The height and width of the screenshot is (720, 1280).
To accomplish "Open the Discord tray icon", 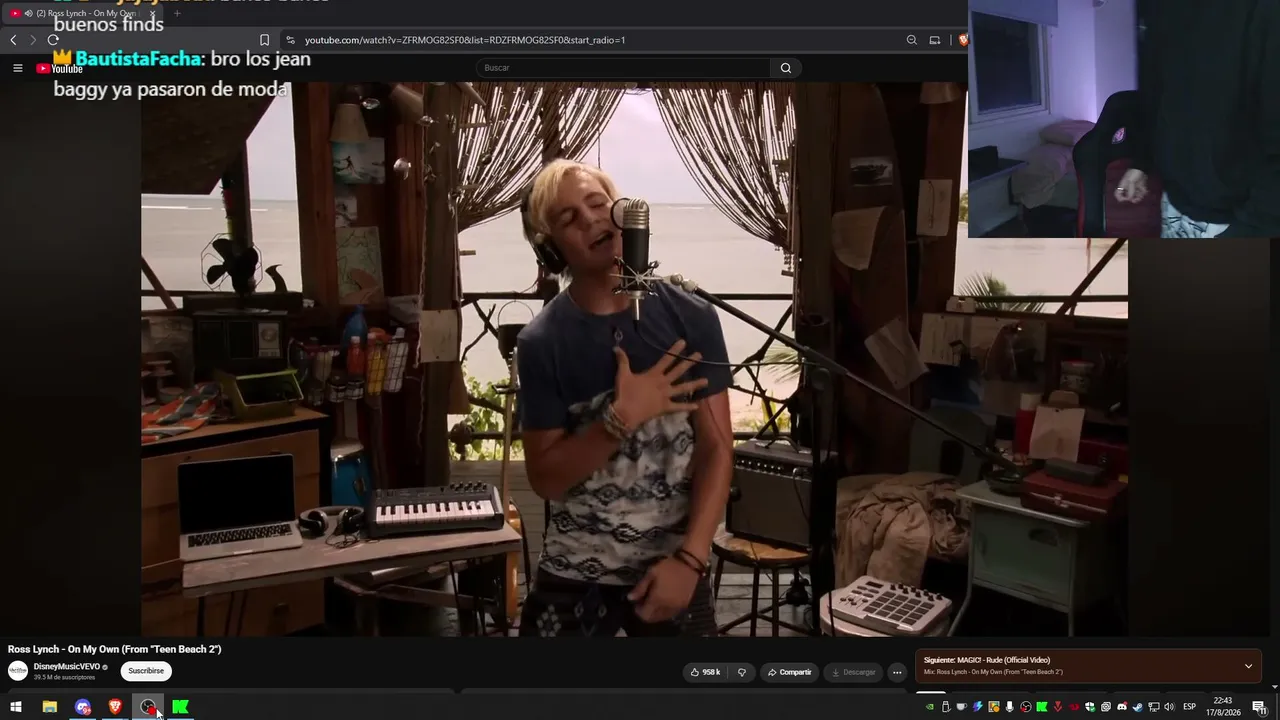I will (x=1122, y=707).
